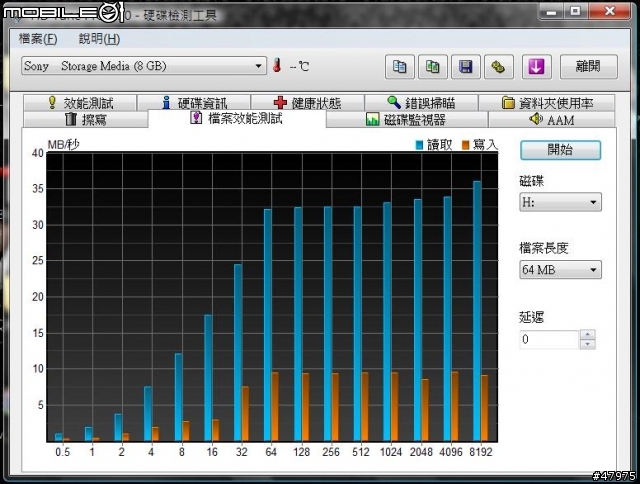Click the orange 寫入 legend swatch
This screenshot has height=484, width=640.
(x=465, y=145)
